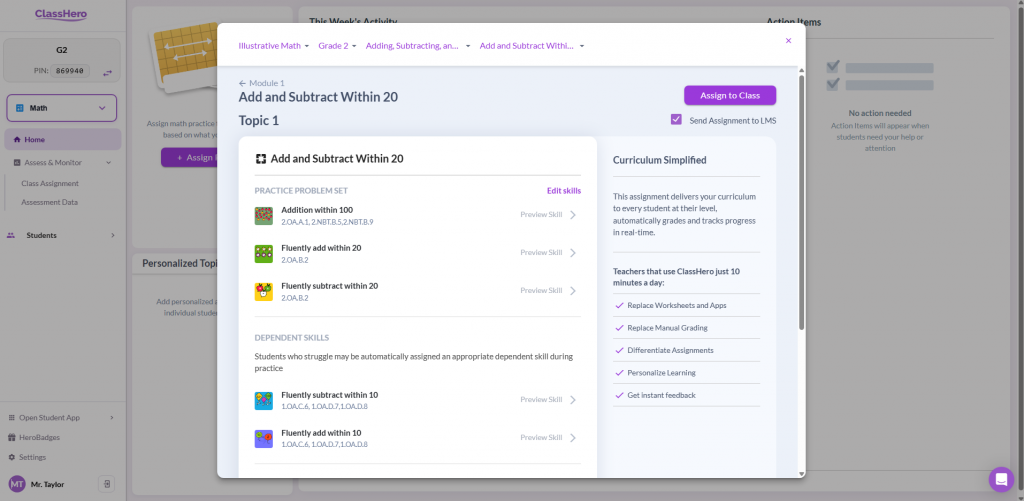Toggle Send Assignment to LMS checkbox
The image size is (1024, 501).
click(x=677, y=120)
